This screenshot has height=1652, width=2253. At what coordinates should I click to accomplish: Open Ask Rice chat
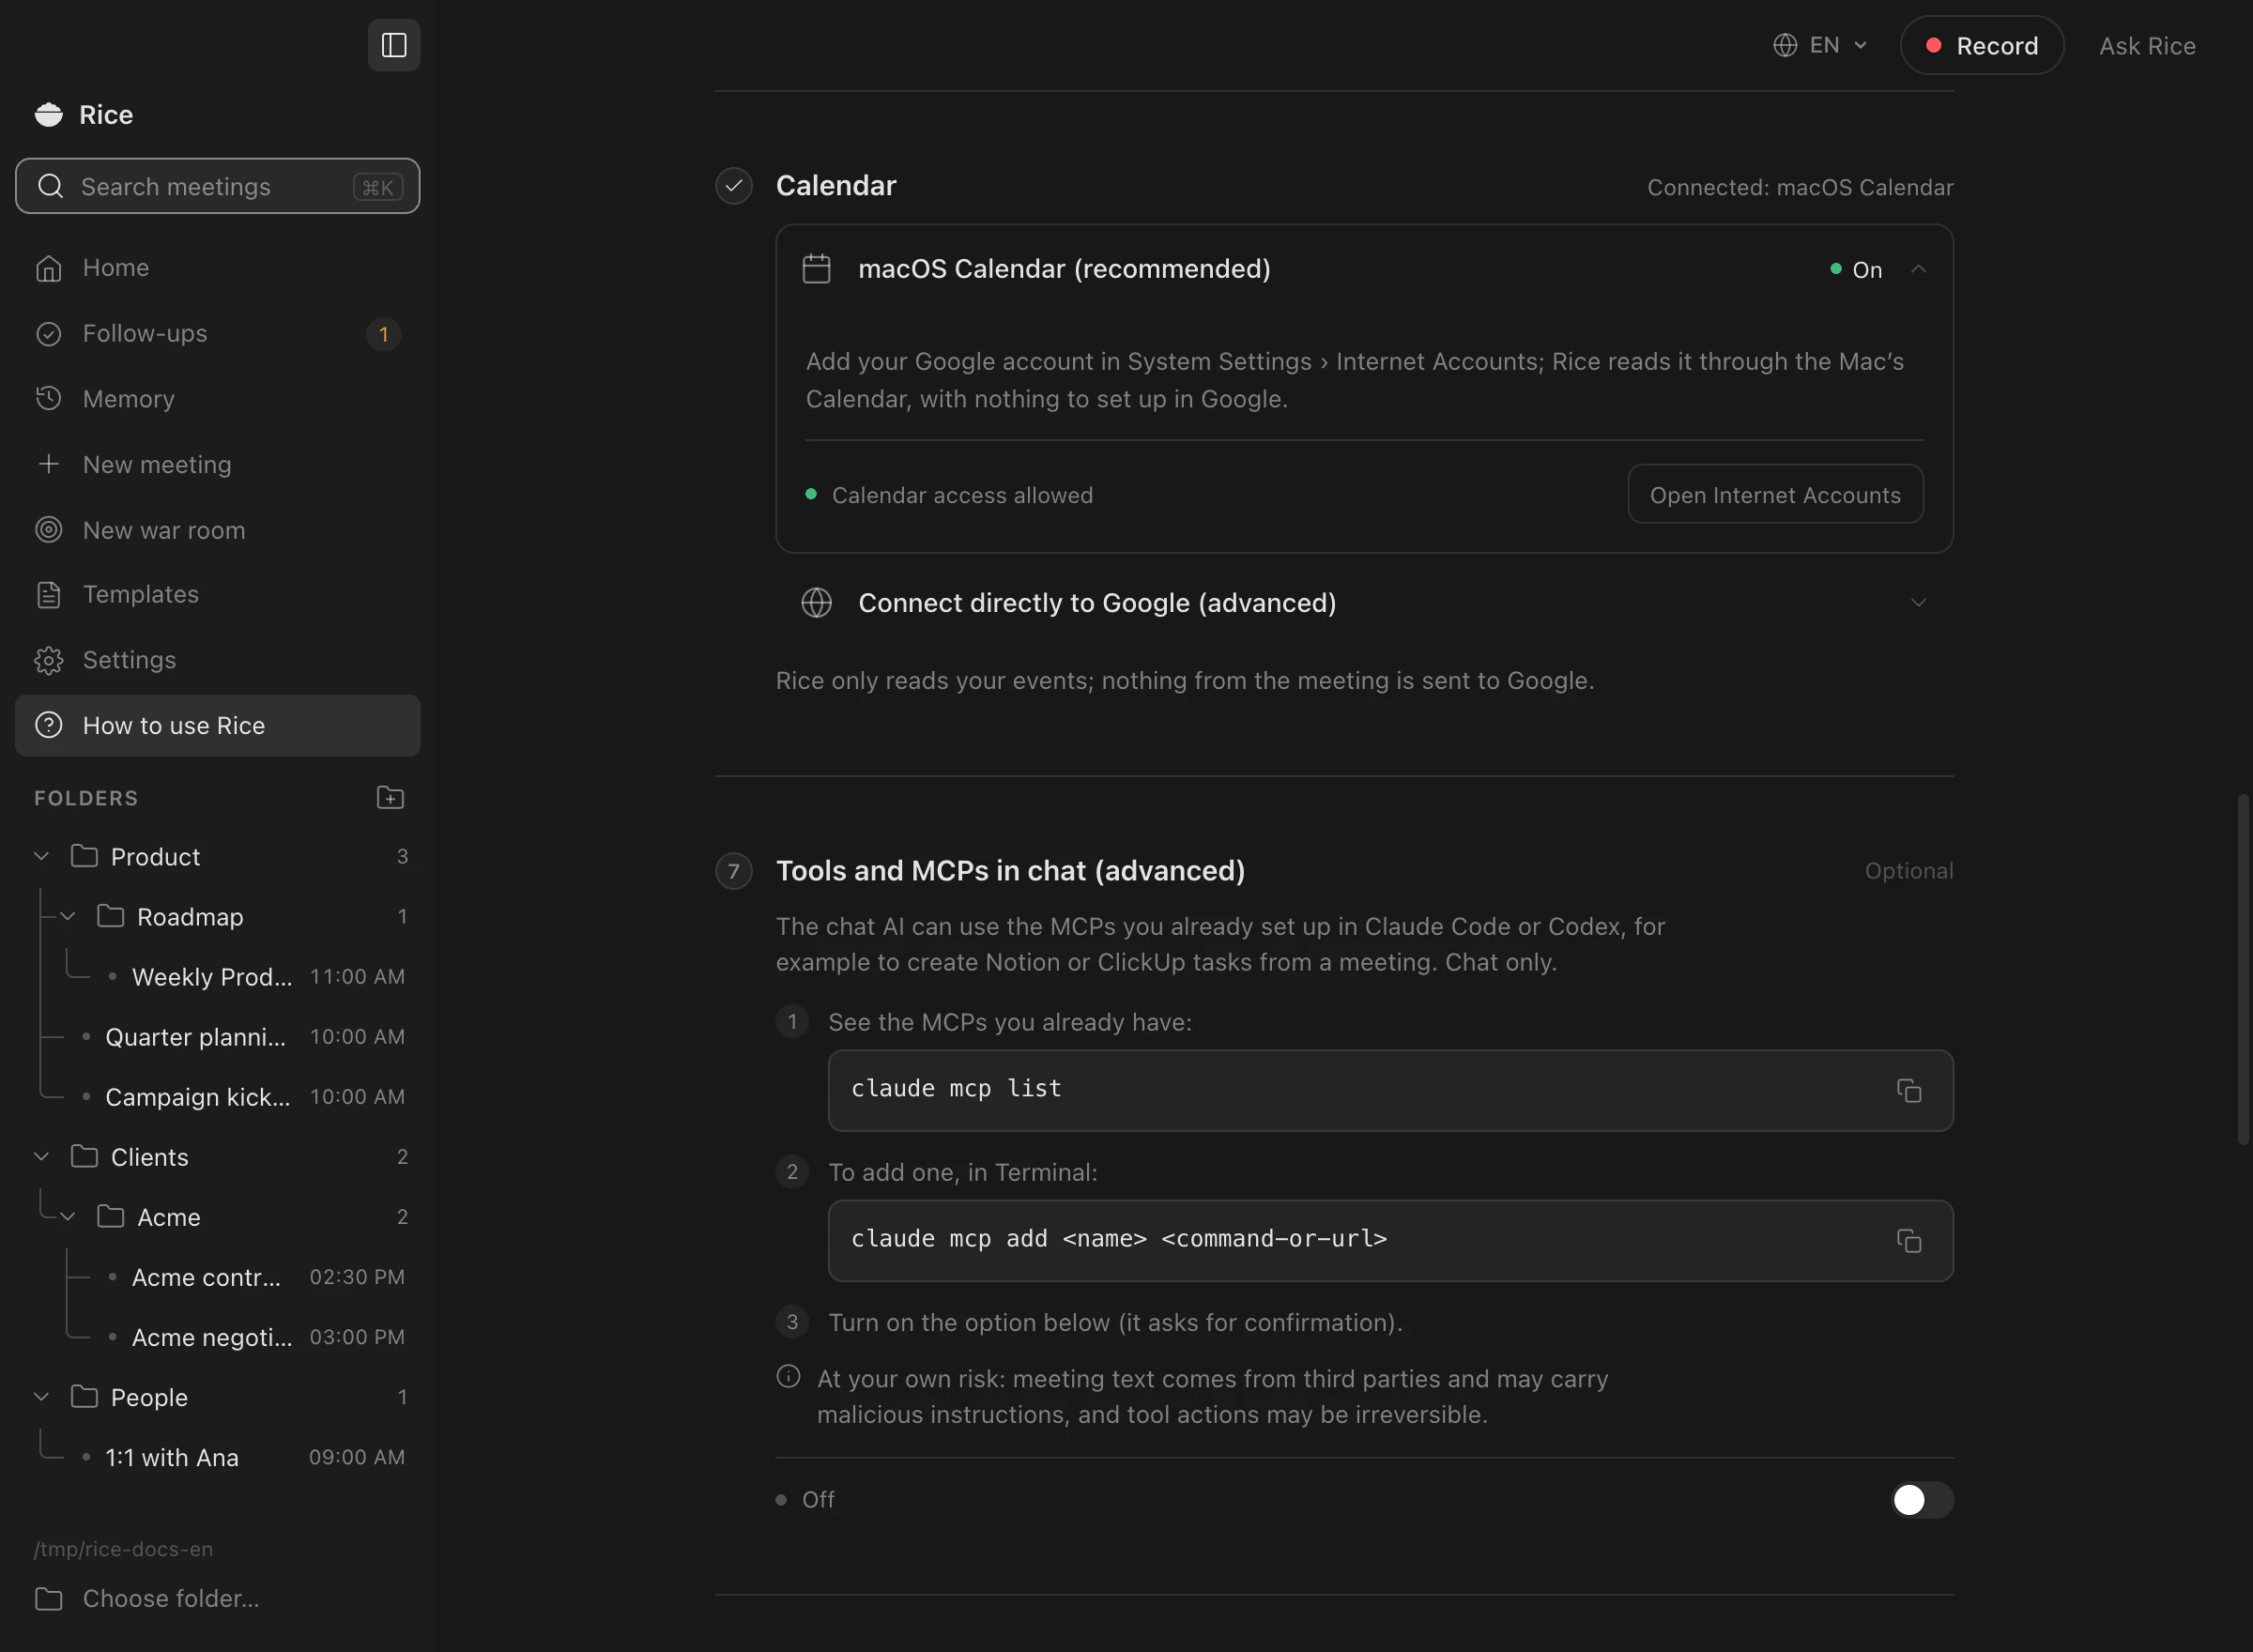click(x=2147, y=46)
